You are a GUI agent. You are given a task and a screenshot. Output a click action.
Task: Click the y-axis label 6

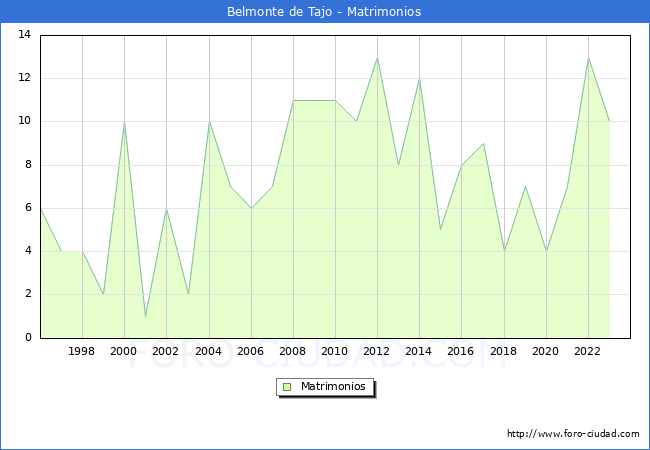(x=28, y=208)
